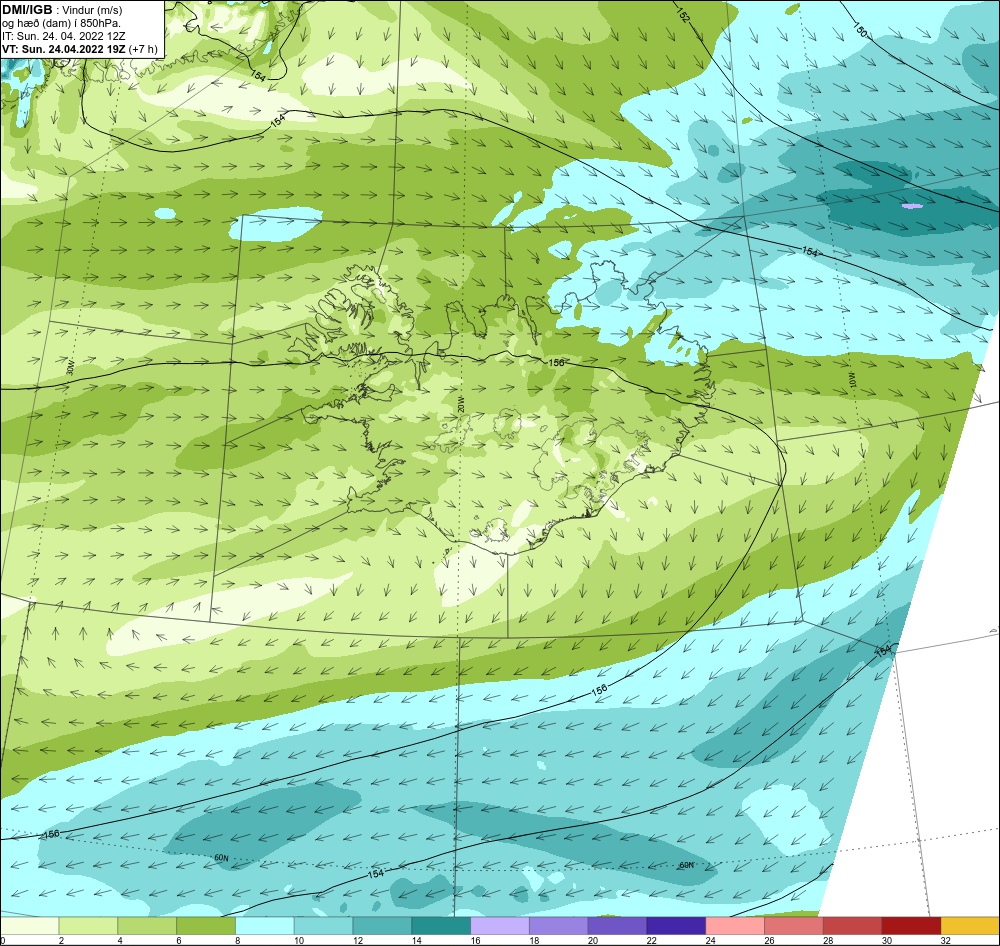The width and height of the screenshot is (1000, 946).
Task: Click the small lavender wind-maximum patch northeast
Action: click(x=913, y=206)
